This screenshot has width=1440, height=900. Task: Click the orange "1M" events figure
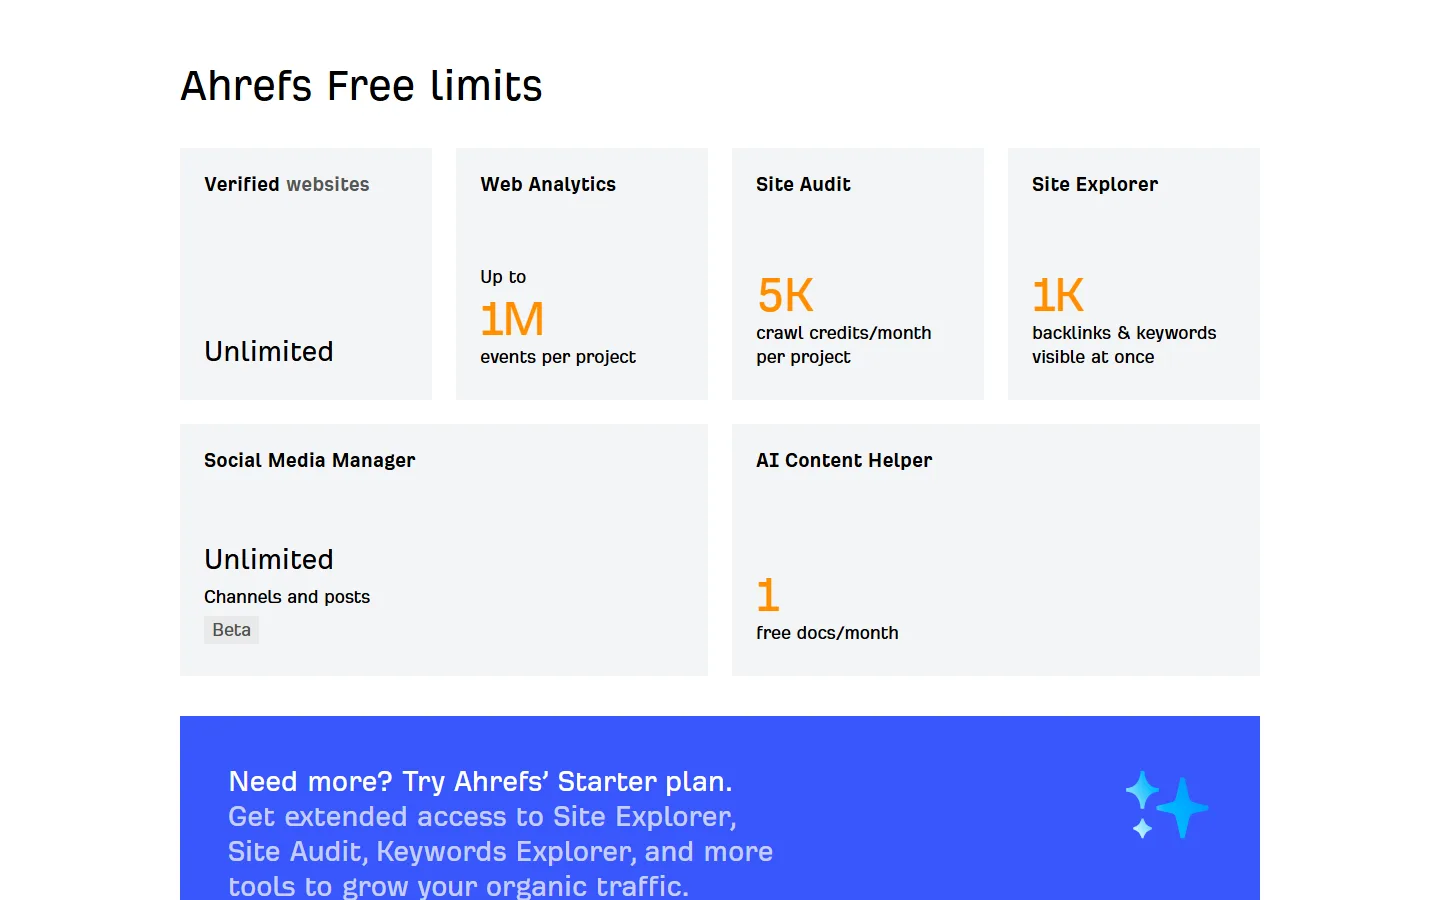pyautogui.click(x=512, y=320)
